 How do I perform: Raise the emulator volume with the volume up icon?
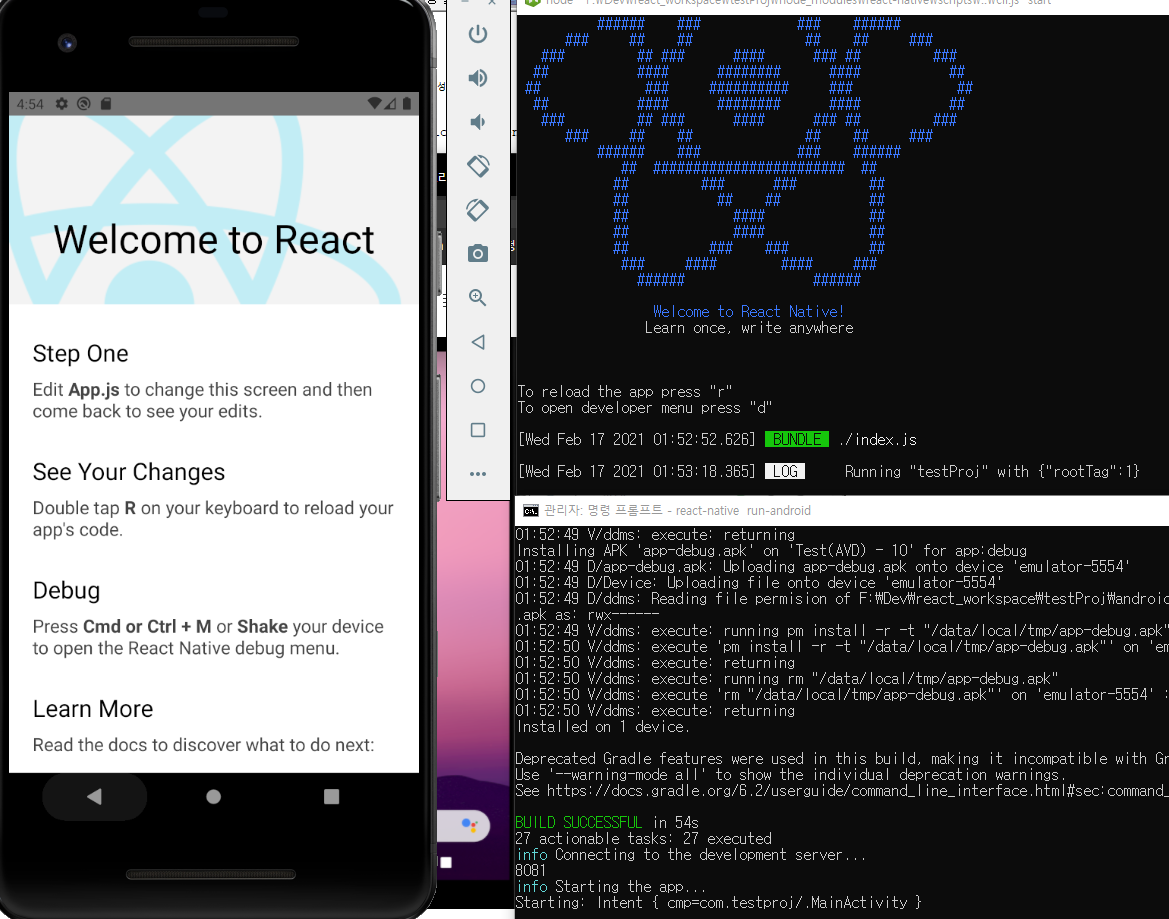click(478, 78)
